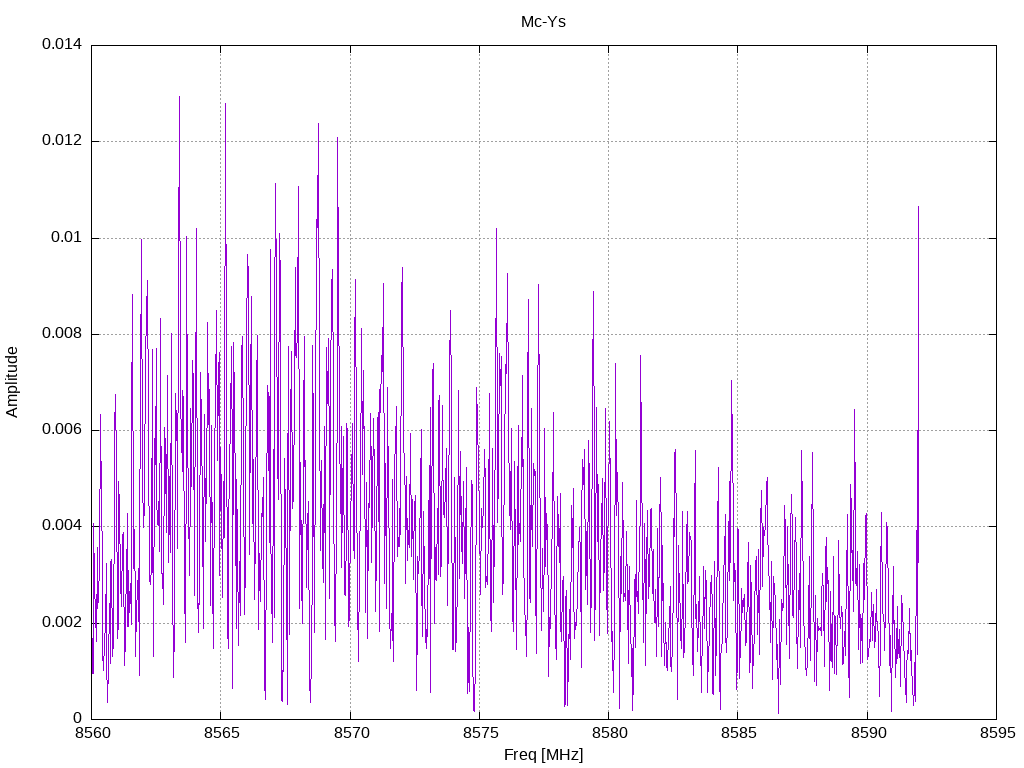Click the 0.014 y-axis tick label
This screenshot has width=1024, height=768.
tap(62, 44)
